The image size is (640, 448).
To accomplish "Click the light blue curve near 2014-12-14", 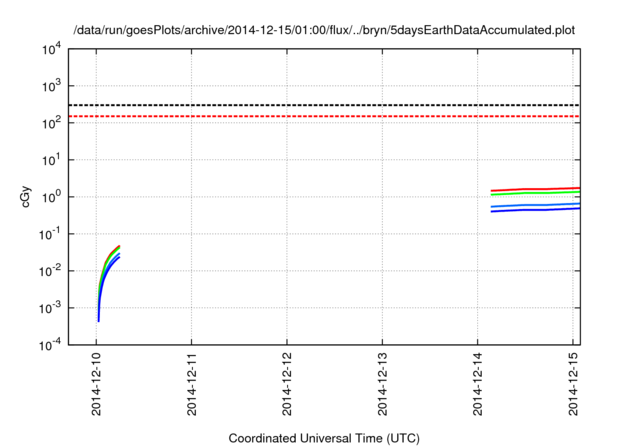I will (535, 205).
